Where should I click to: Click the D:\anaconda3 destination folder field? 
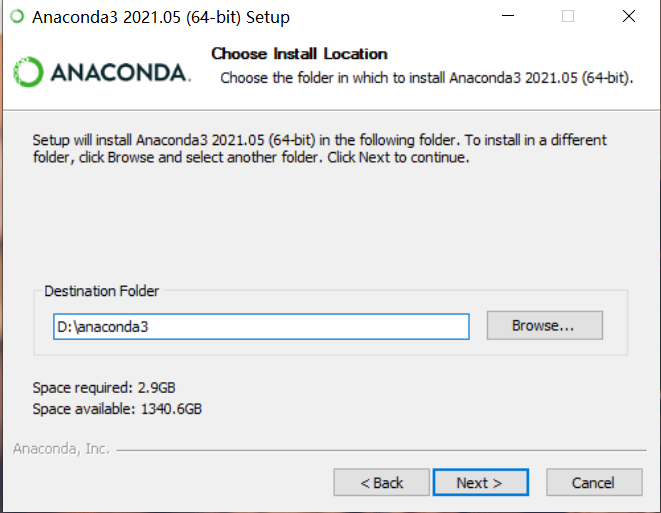tap(261, 326)
